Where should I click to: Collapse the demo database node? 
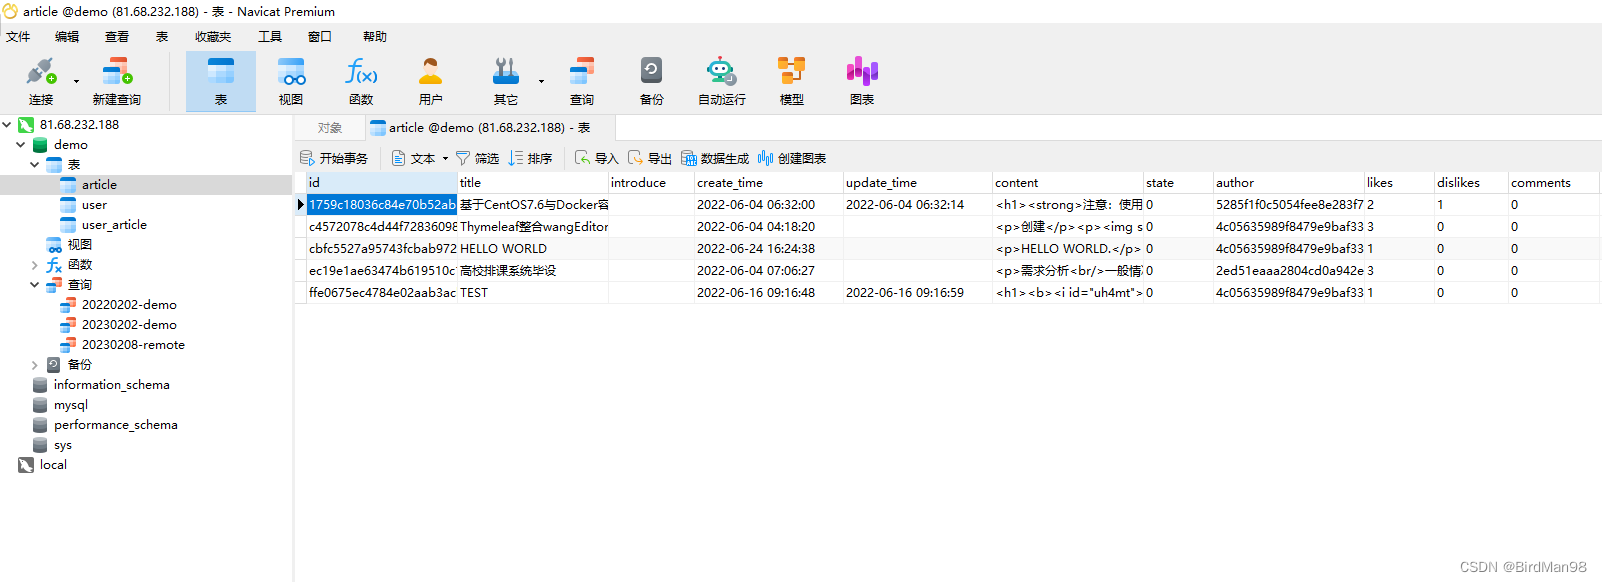(x=20, y=145)
